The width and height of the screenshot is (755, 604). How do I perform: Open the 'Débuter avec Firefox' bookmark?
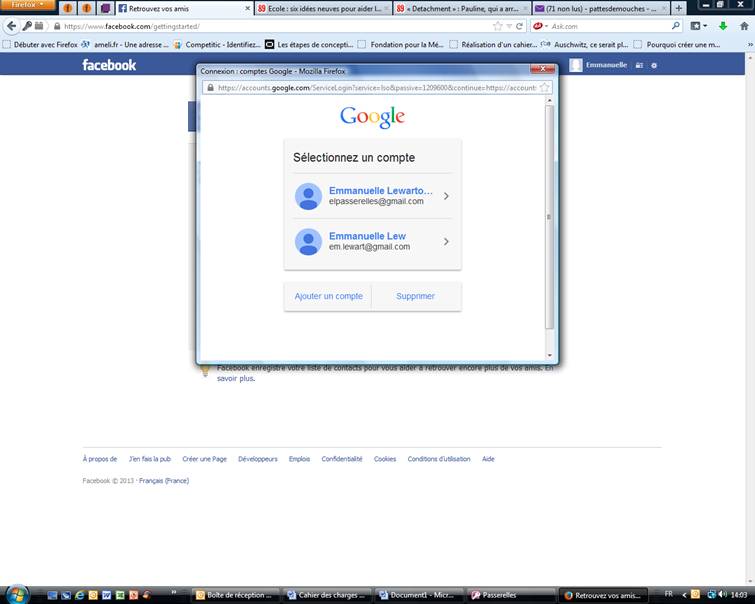pyautogui.click(x=40, y=45)
